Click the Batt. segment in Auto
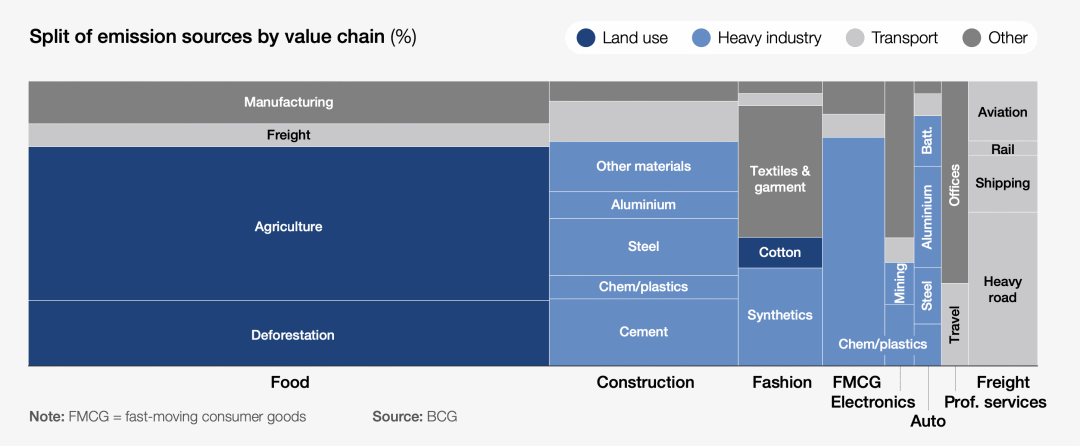This screenshot has height=446, width=1080. (x=927, y=141)
